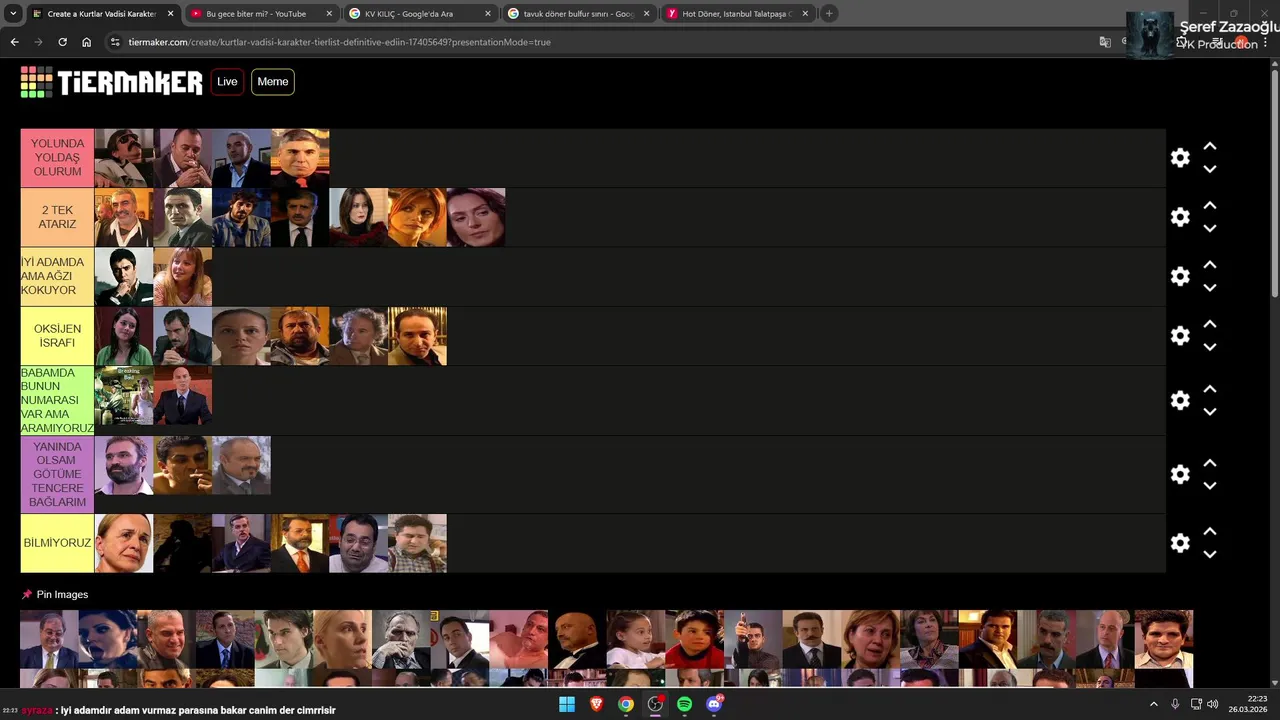Open Brave browser from taskbar
Viewport: 1280px width, 720px height.
597,704
